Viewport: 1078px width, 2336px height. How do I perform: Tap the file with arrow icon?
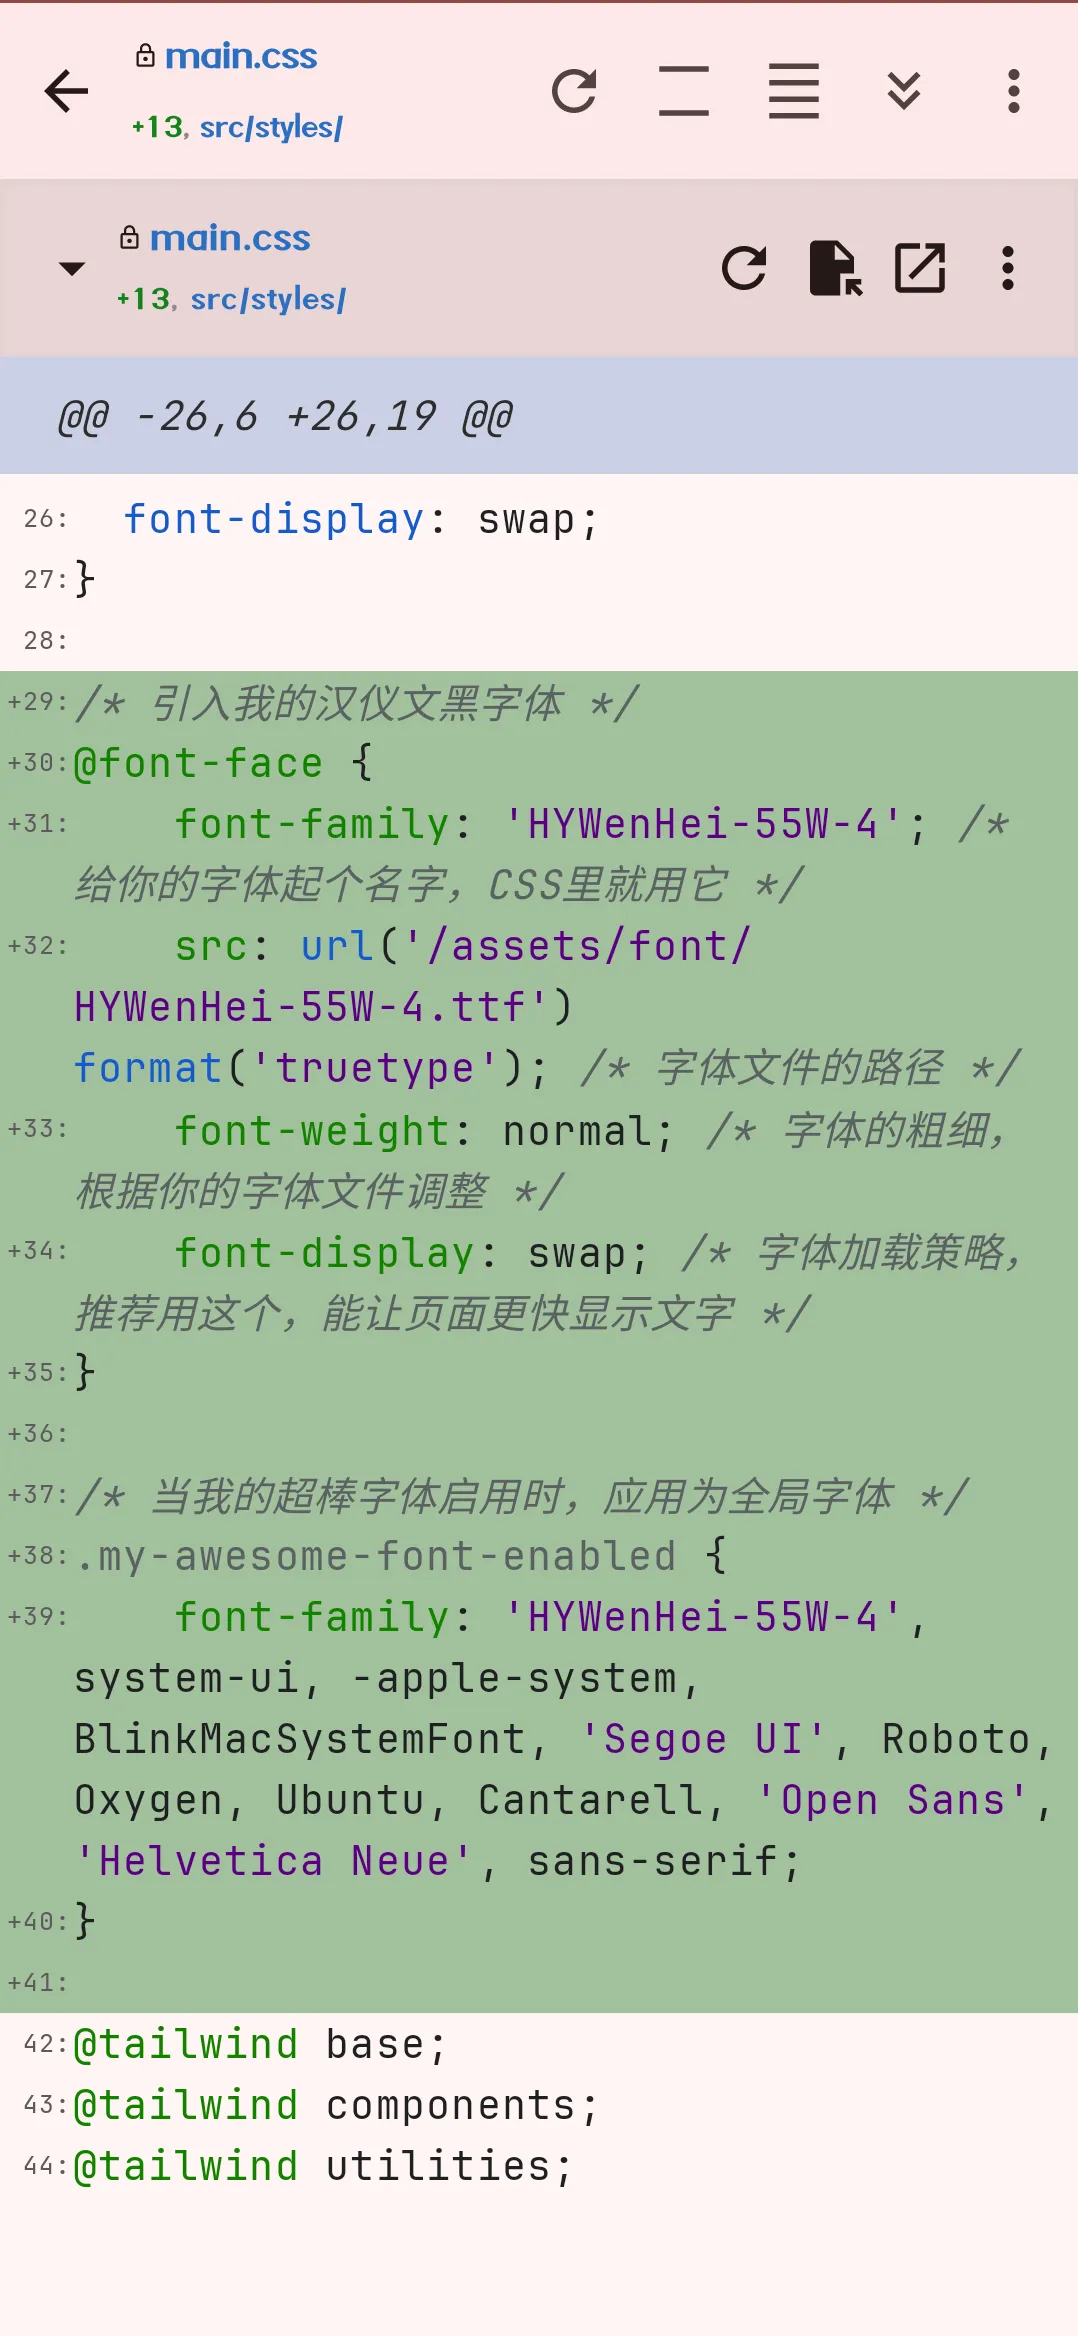(x=834, y=268)
